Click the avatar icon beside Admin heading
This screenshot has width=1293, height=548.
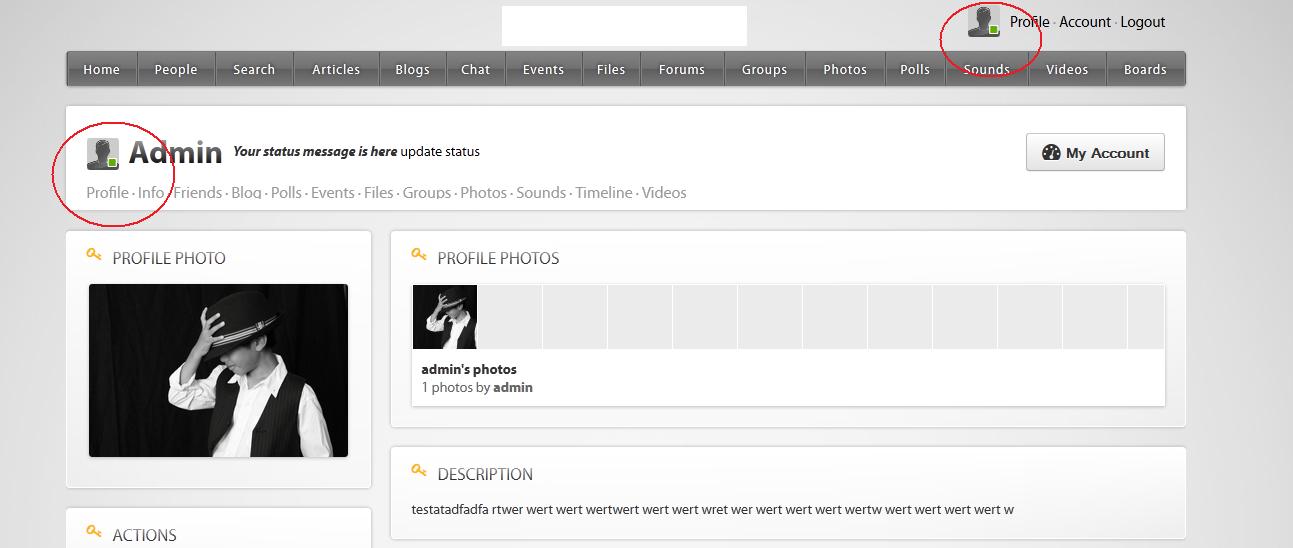point(103,154)
